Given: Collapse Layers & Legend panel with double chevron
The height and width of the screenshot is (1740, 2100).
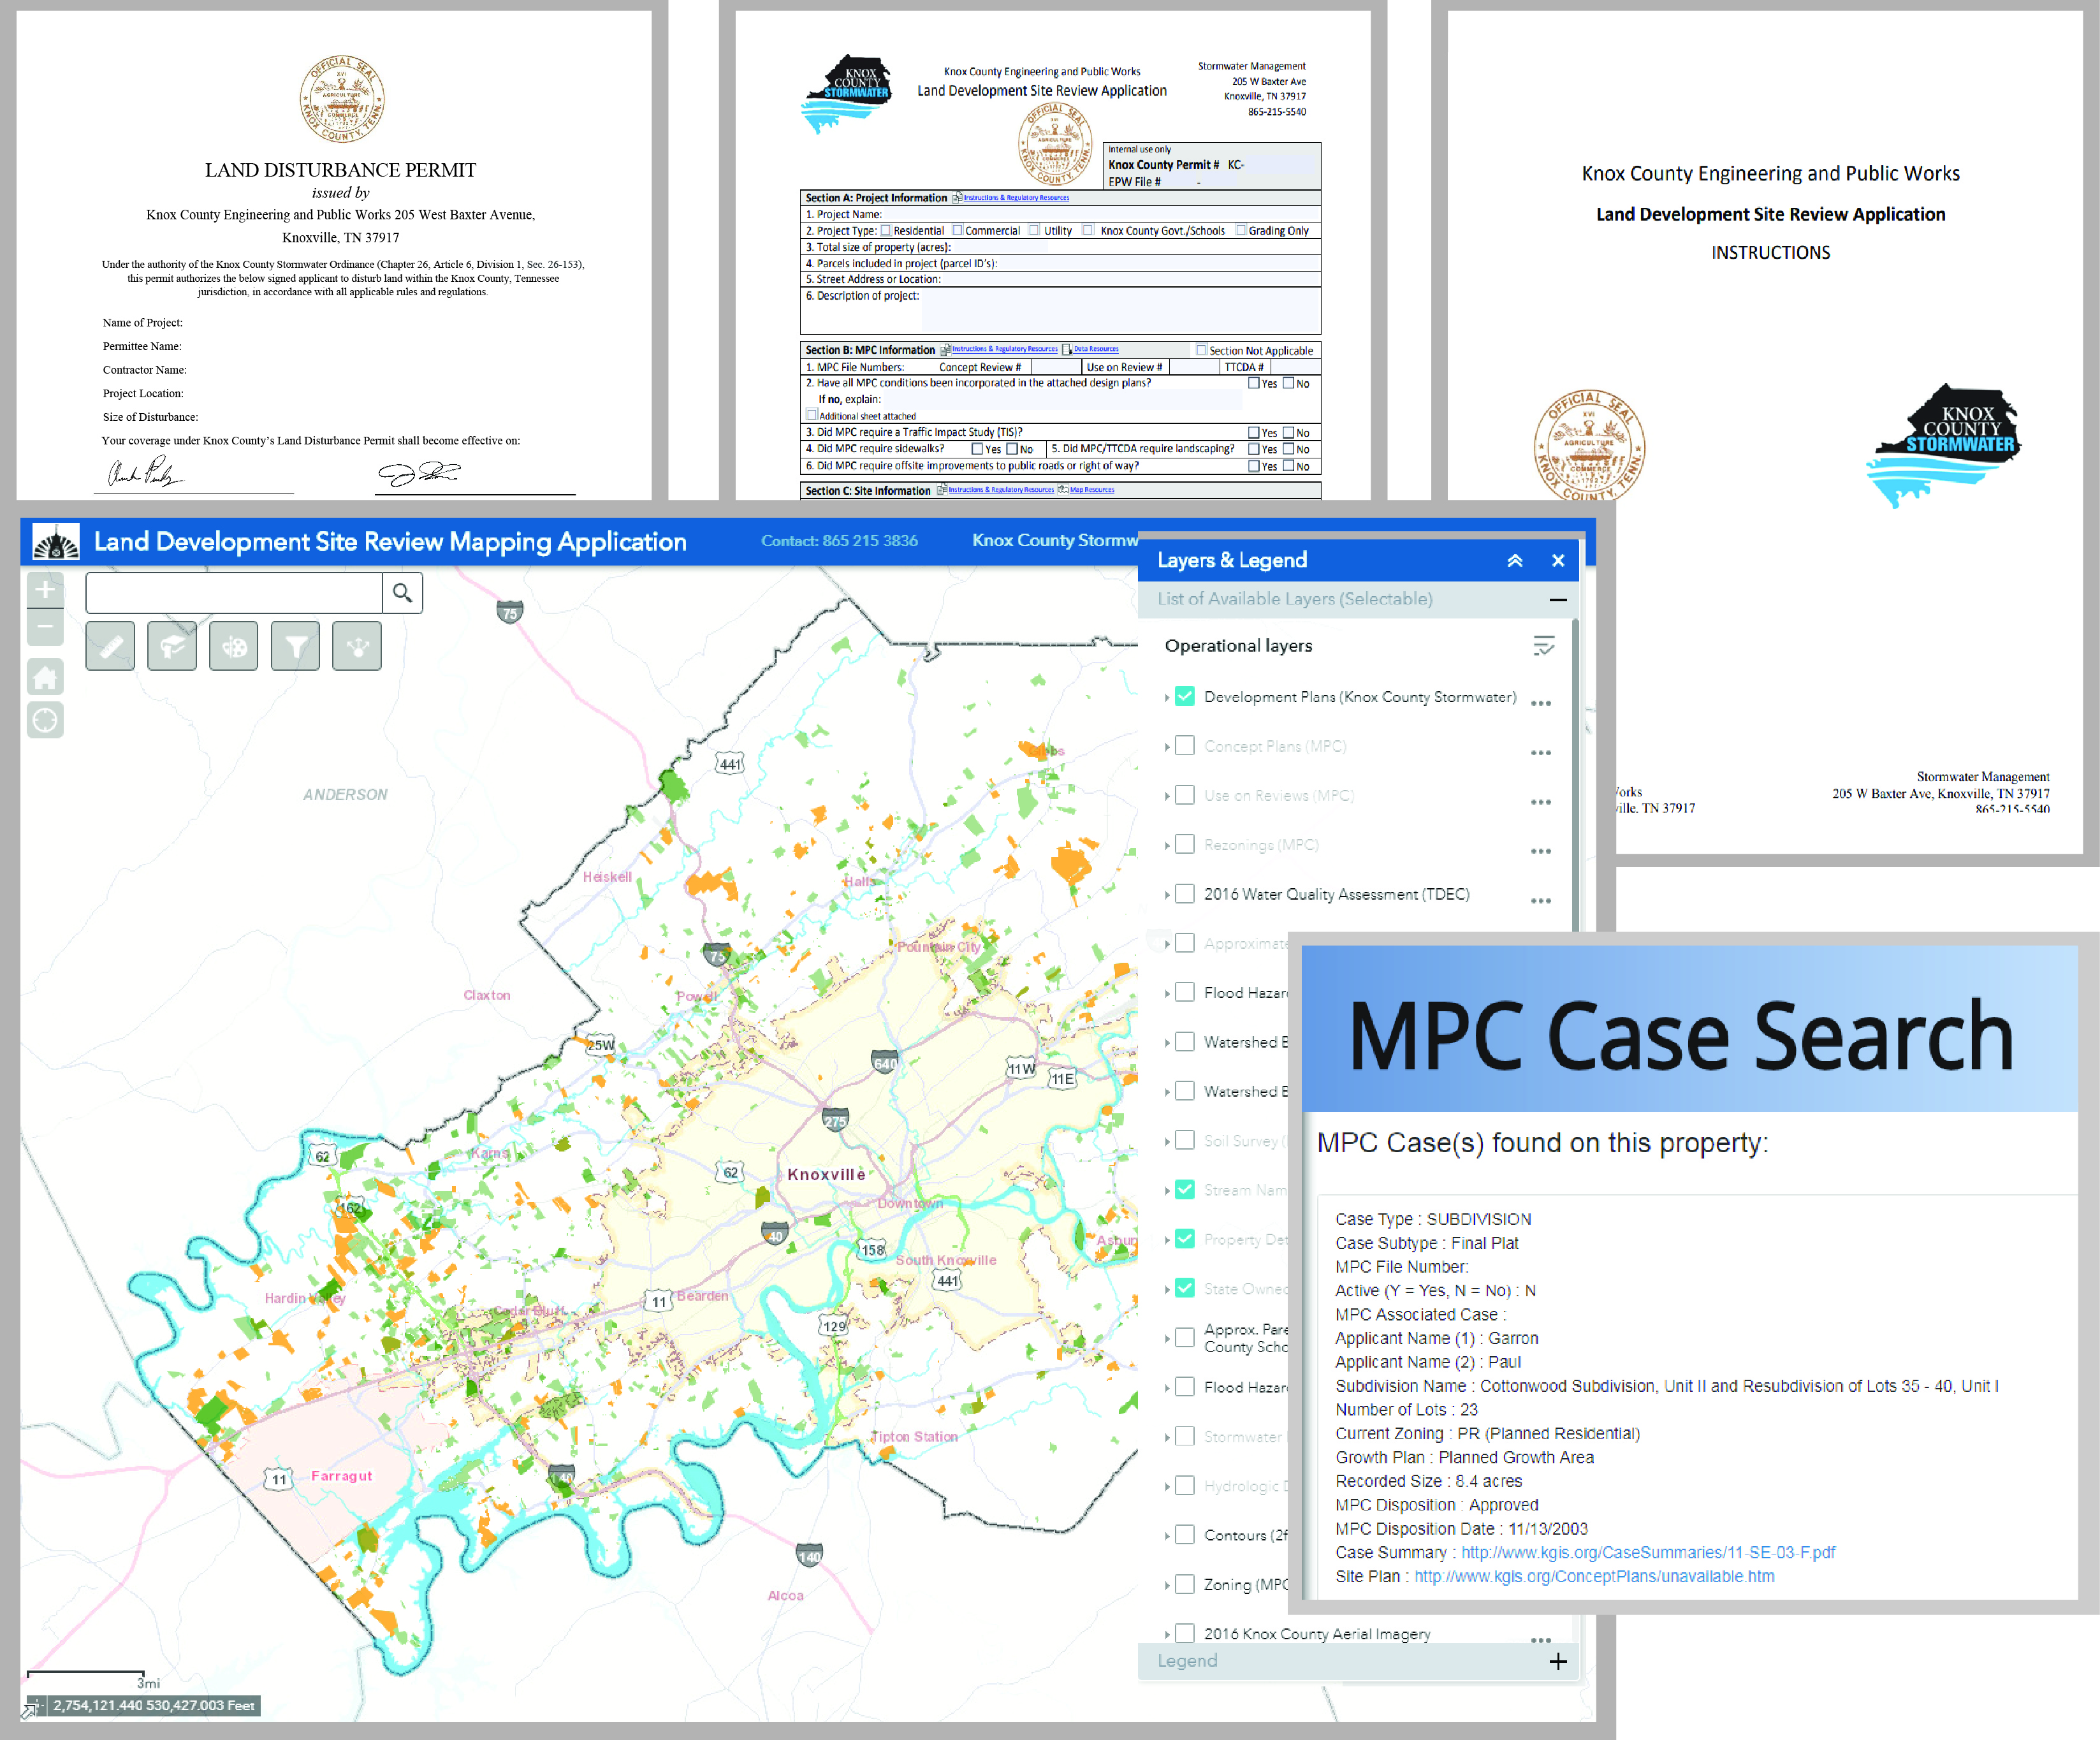Looking at the screenshot, I should (x=1515, y=561).
